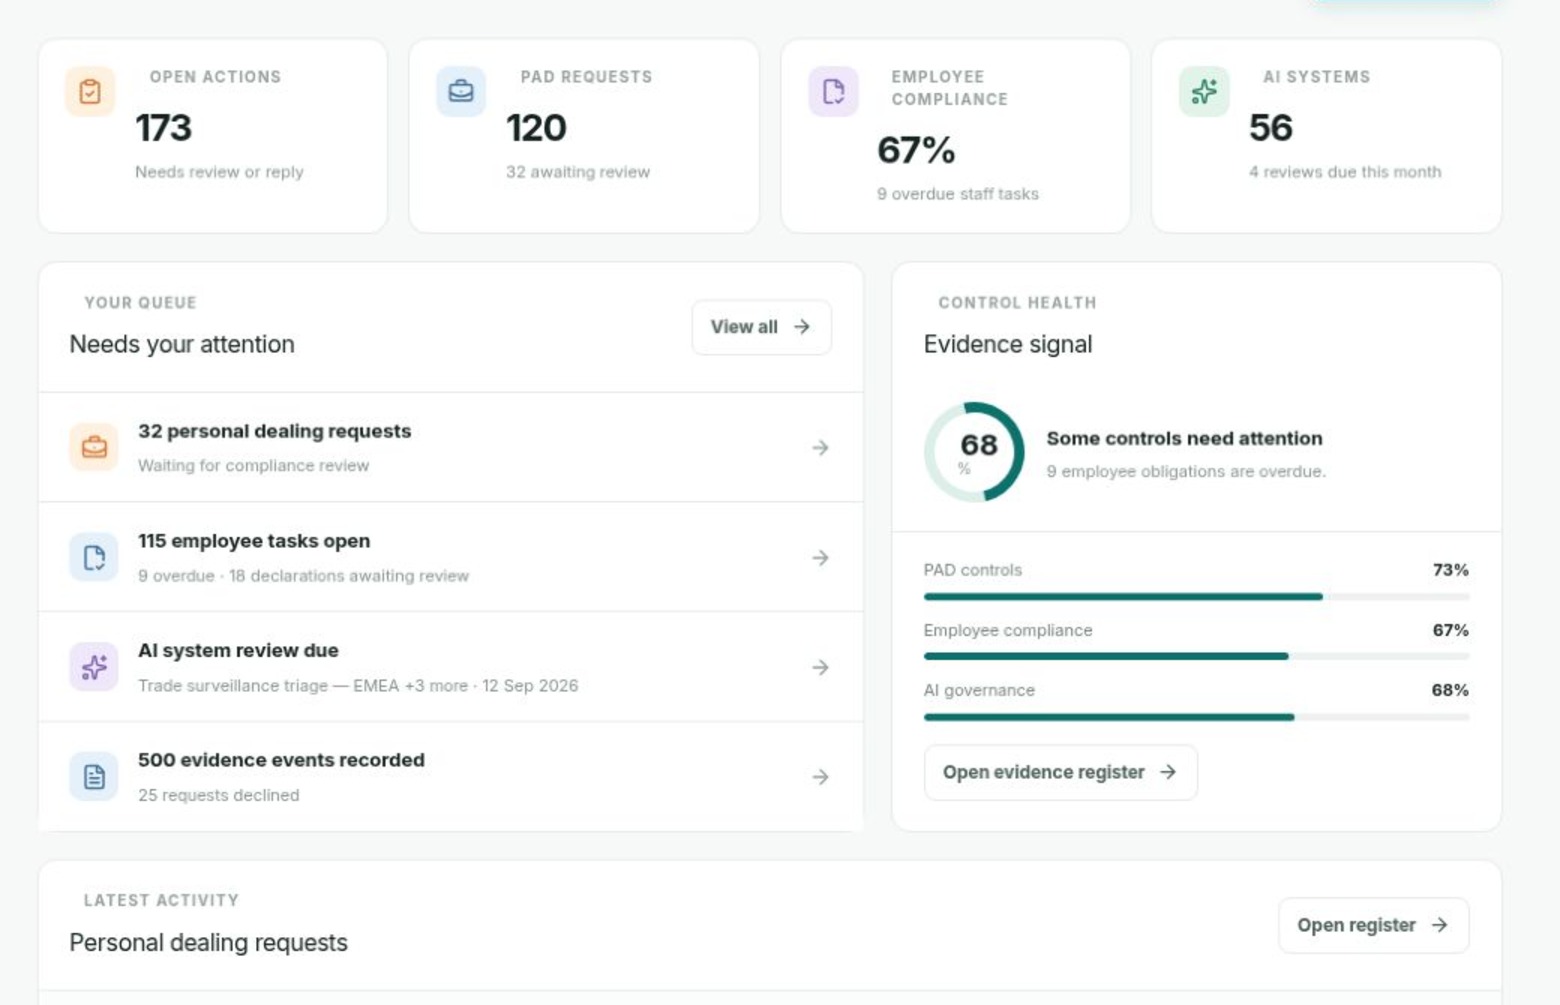Image resolution: width=1560 pixels, height=1005 pixels.
Task: Click 'Needs your attention' heading
Action: click(x=182, y=344)
